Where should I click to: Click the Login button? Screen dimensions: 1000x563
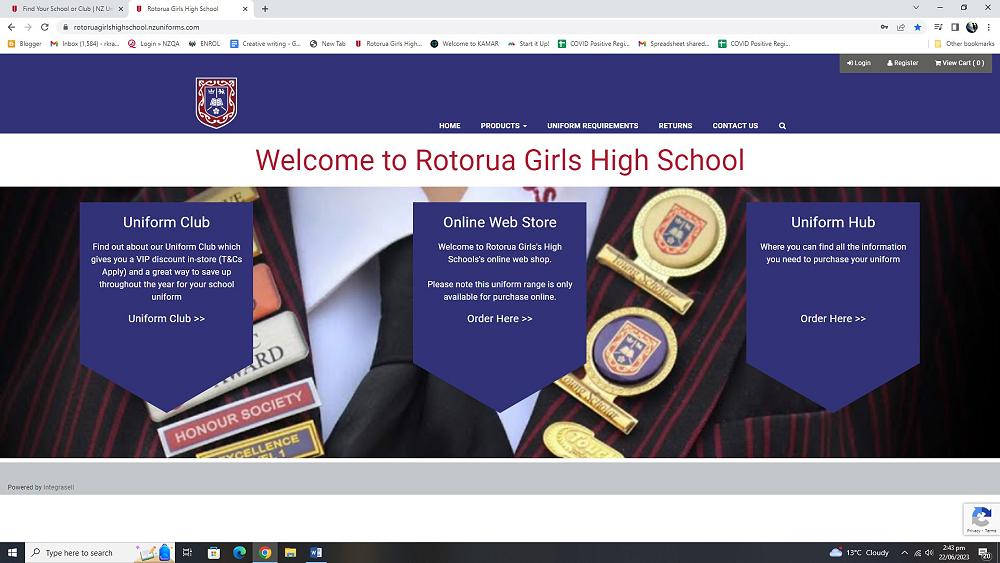858,63
